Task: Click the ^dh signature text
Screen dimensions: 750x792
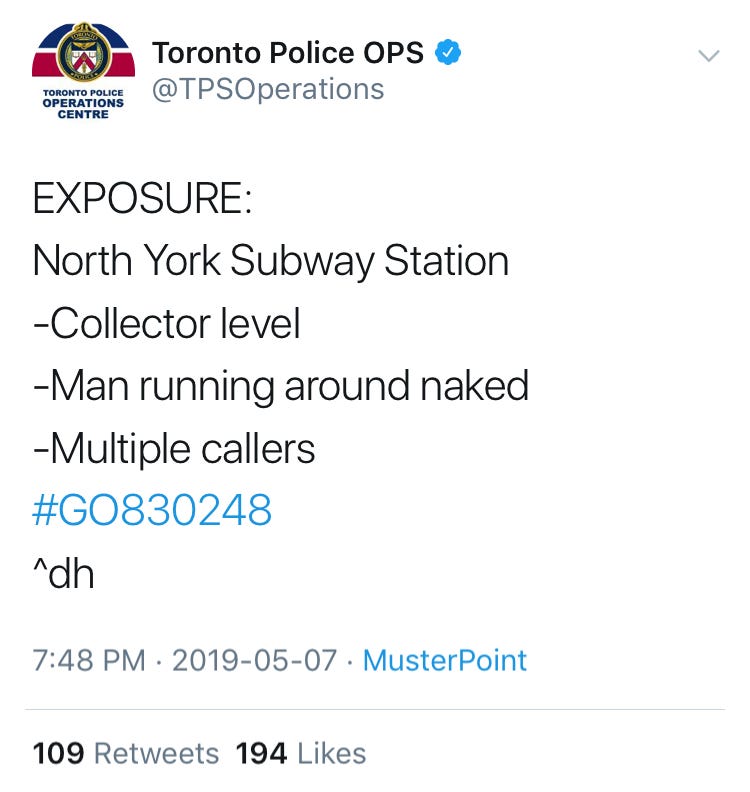Action: click(x=64, y=573)
